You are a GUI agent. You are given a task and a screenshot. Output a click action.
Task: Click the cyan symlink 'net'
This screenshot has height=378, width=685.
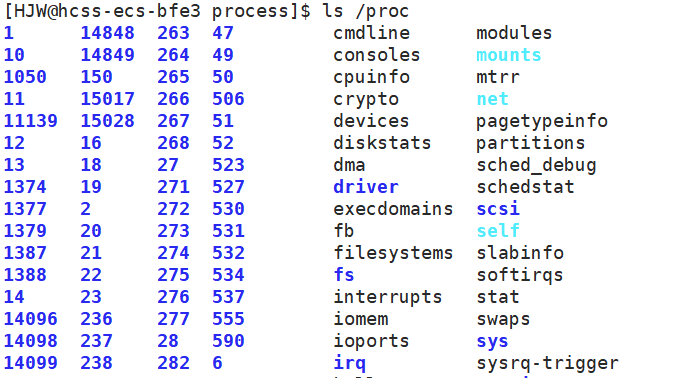492,99
